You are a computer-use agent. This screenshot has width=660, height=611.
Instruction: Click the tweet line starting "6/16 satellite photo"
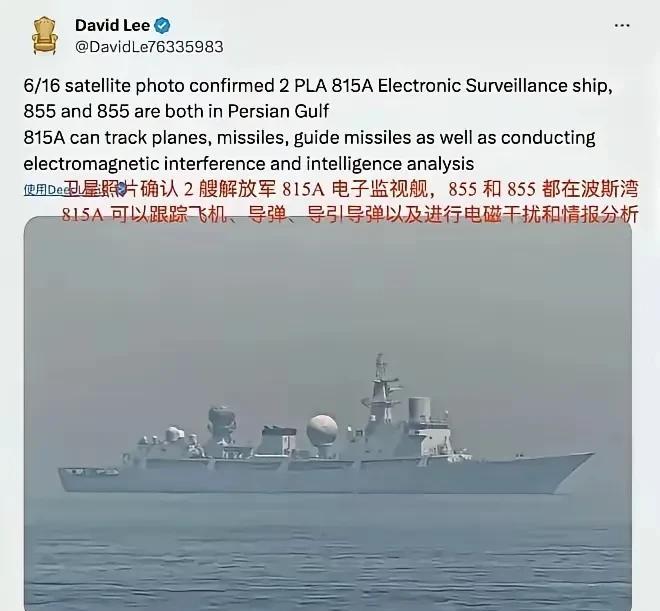click(318, 86)
